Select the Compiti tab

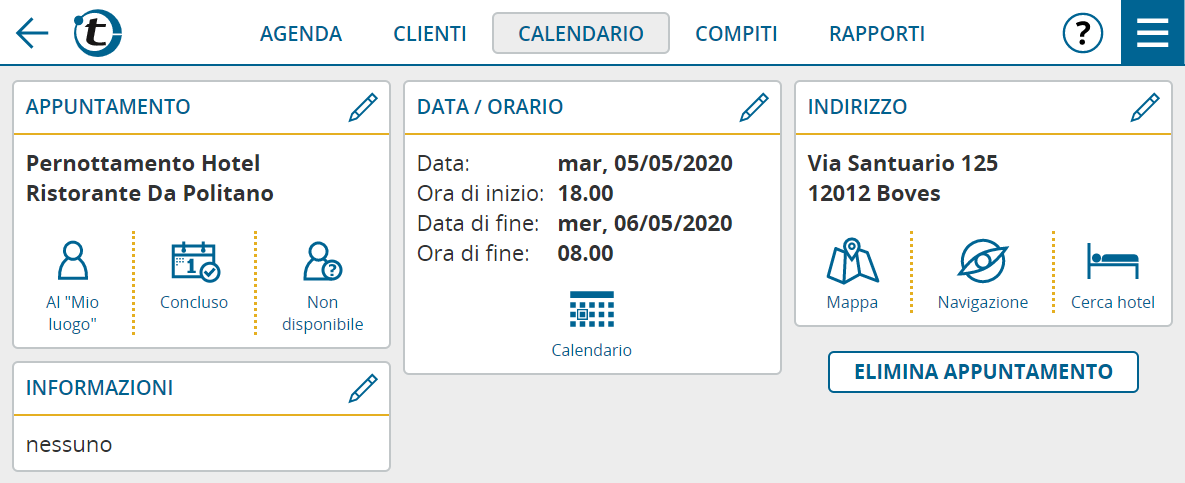[x=736, y=33]
